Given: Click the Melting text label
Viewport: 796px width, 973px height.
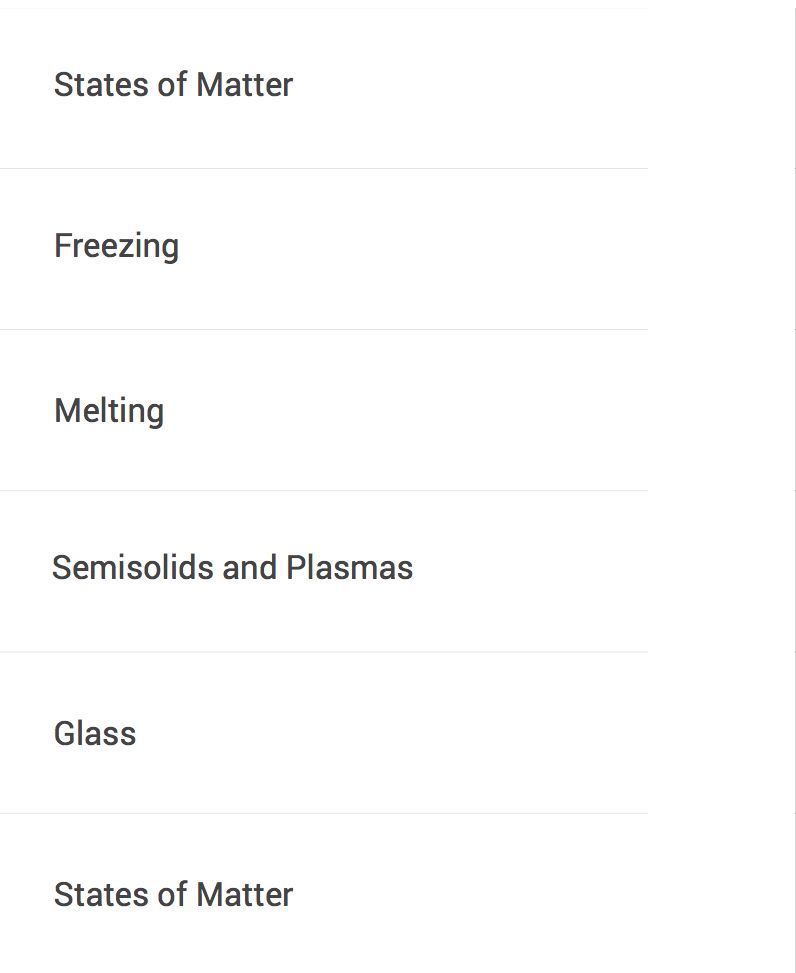Looking at the screenshot, I should [x=109, y=410].
